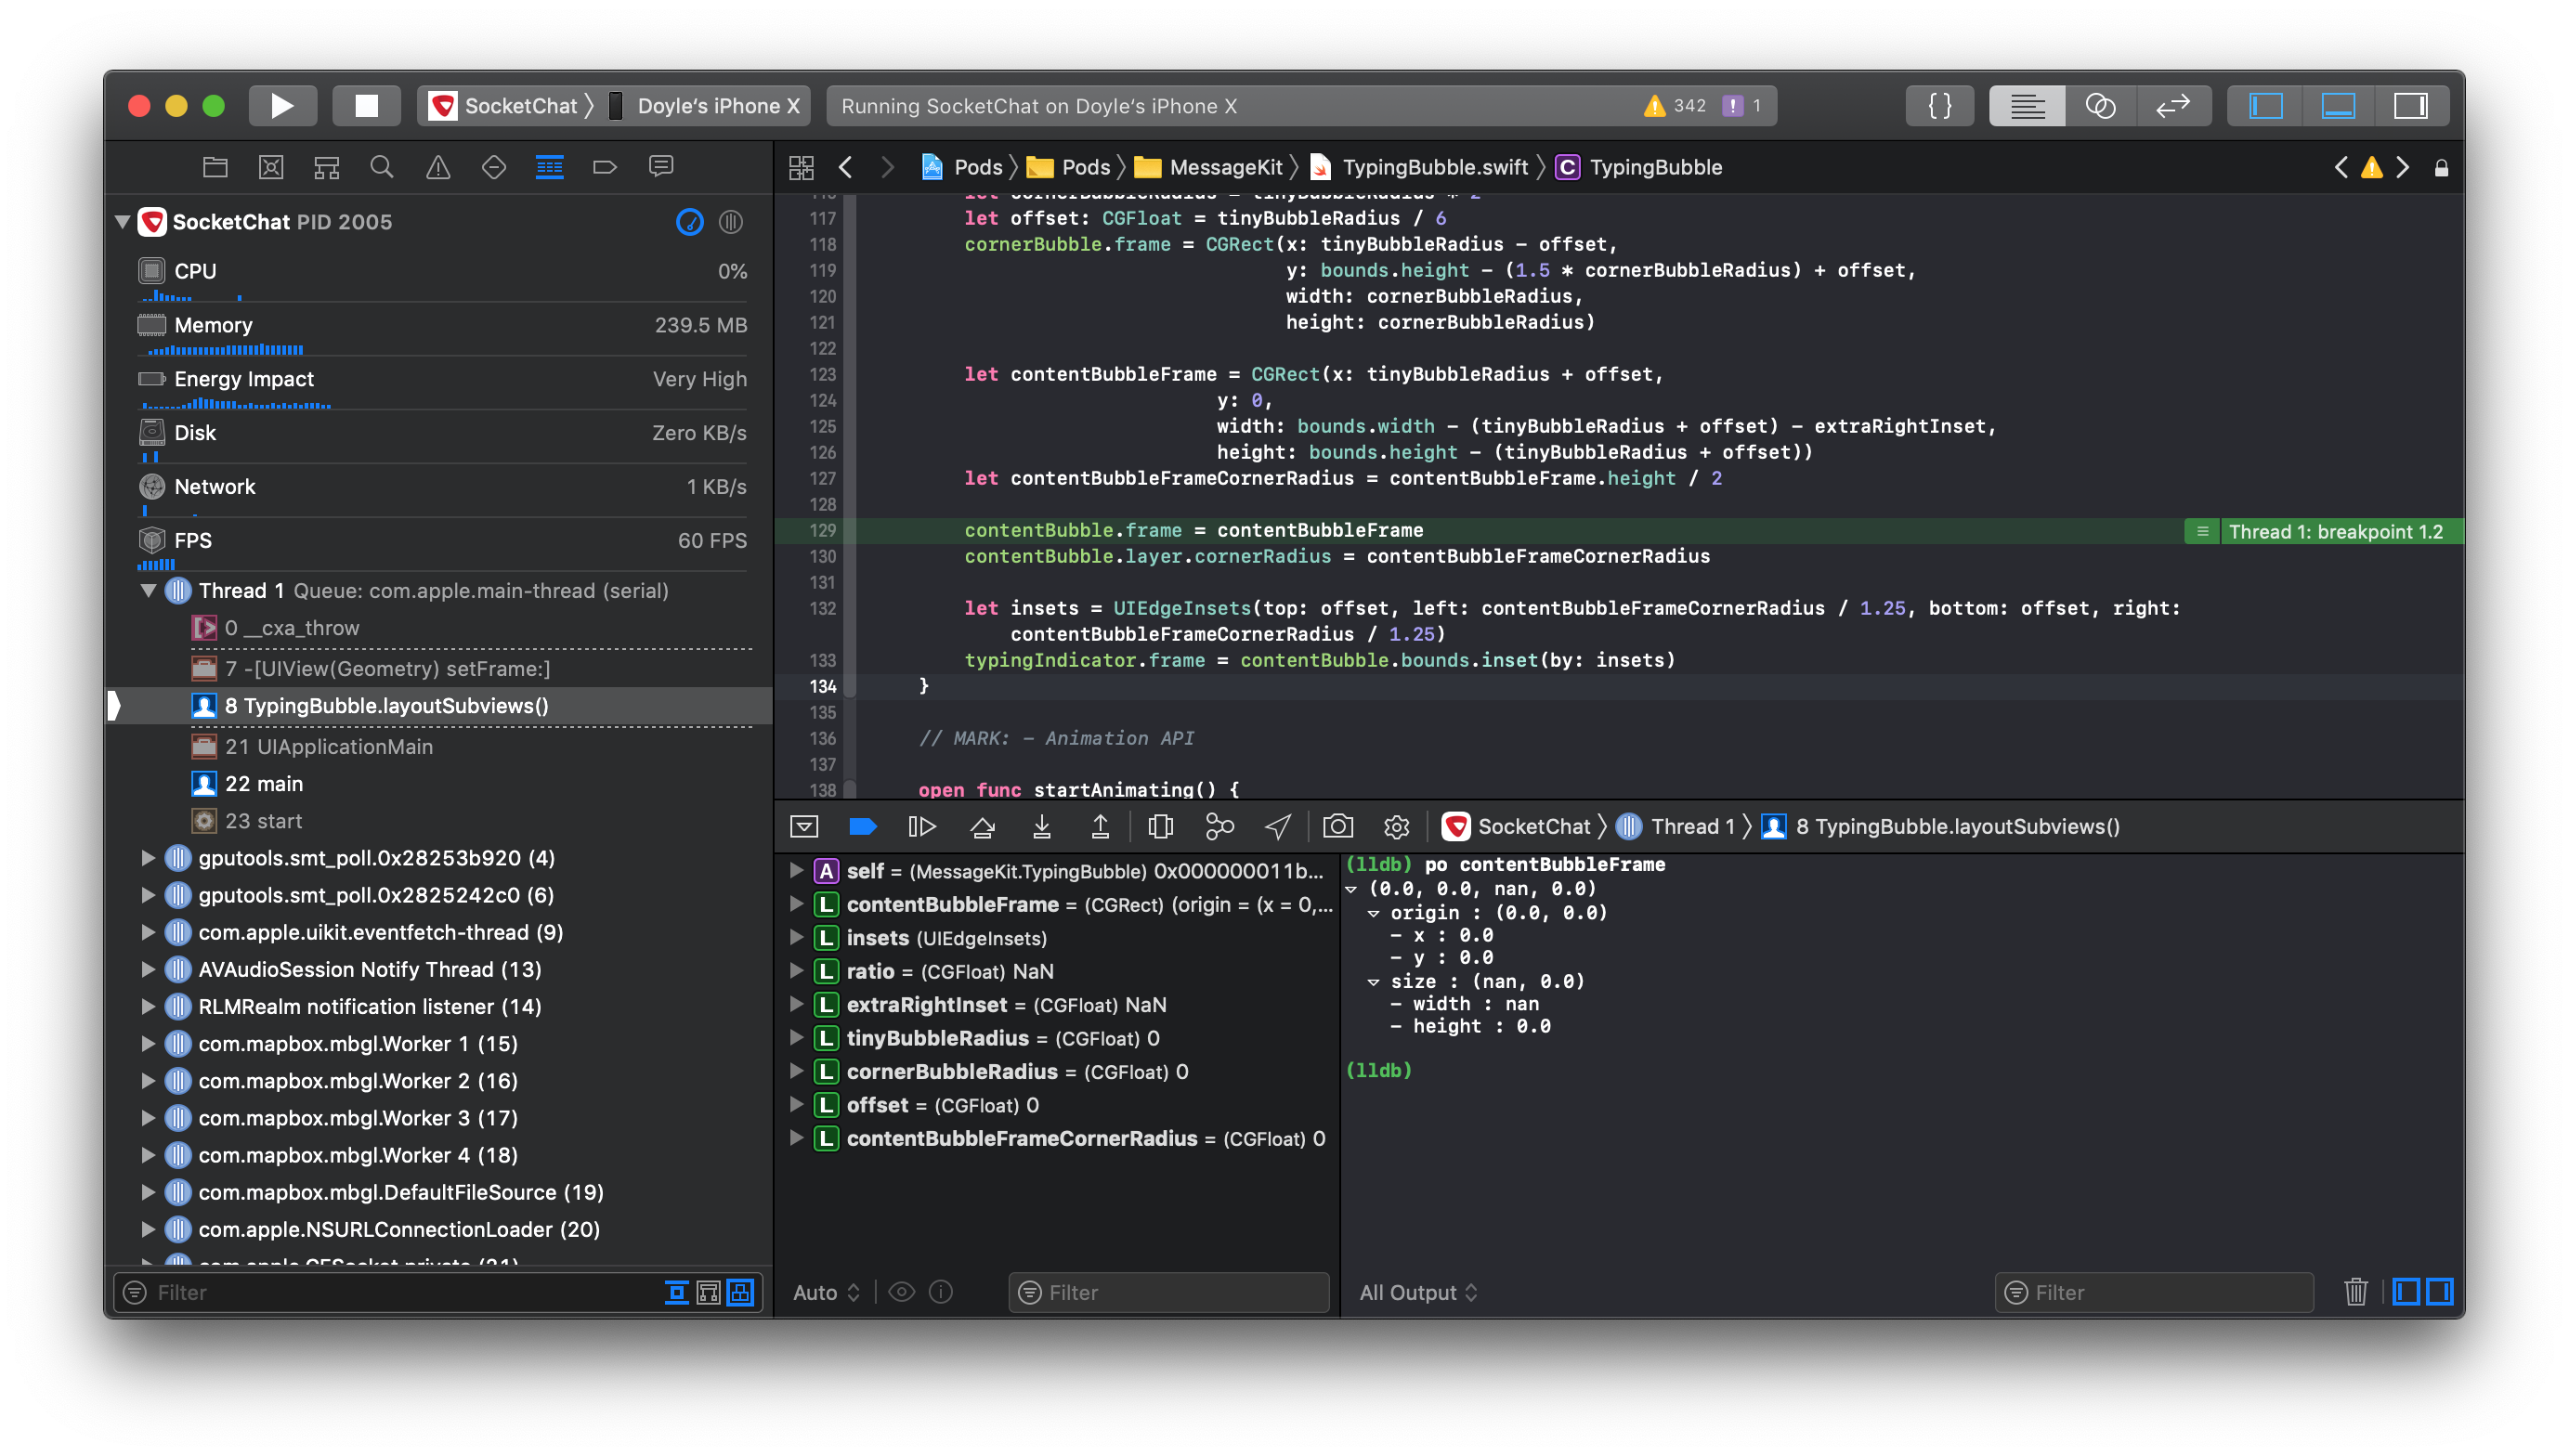Open the process gauge view options
2569x1456 pixels.
690,222
